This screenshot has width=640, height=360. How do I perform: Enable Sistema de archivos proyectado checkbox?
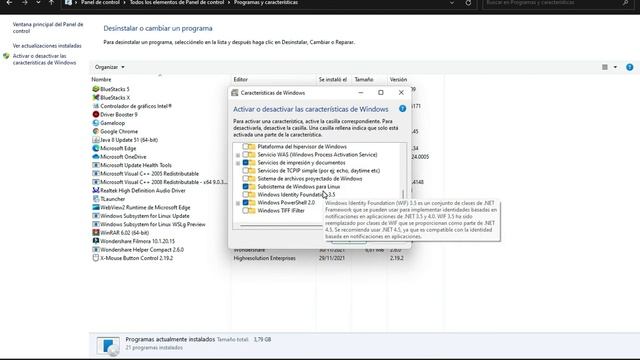(x=245, y=178)
